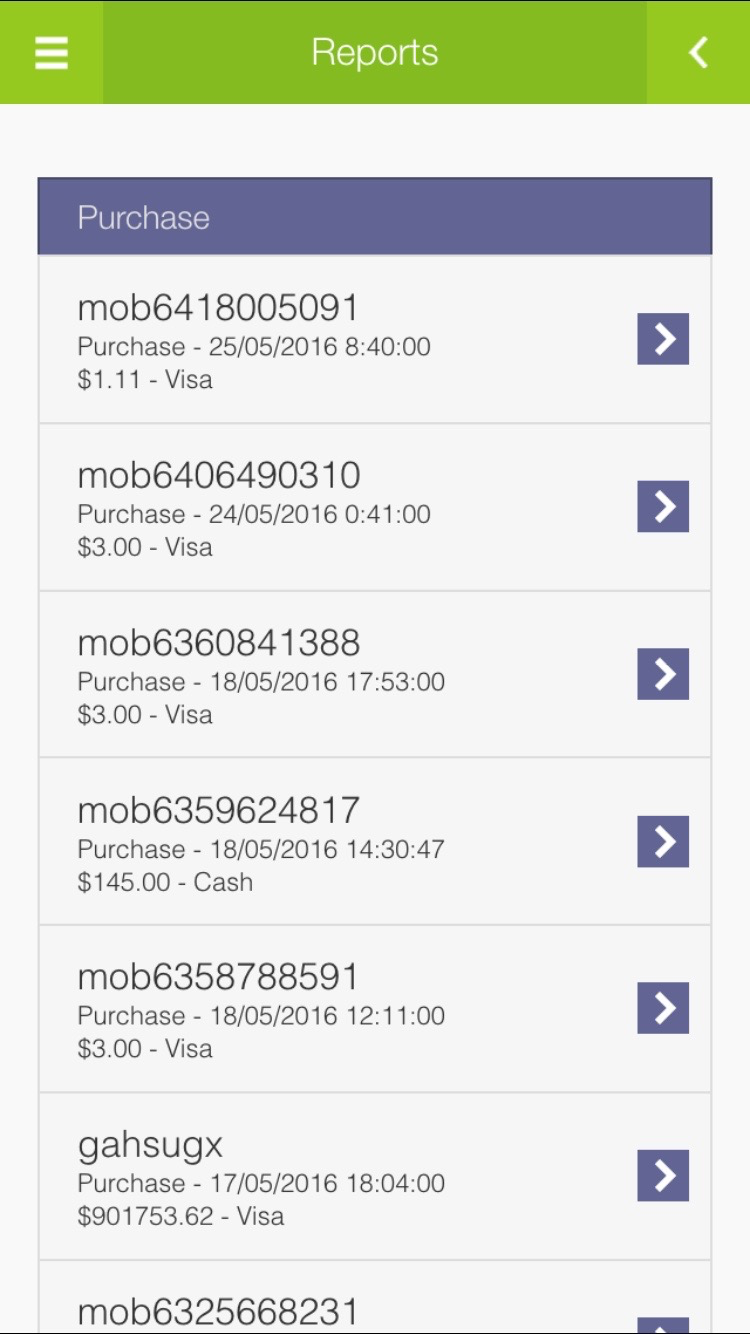This screenshot has height=1334, width=750.
Task: Tap the 18/05/2016 17:53:00 purchase date line
Action: coord(261,682)
